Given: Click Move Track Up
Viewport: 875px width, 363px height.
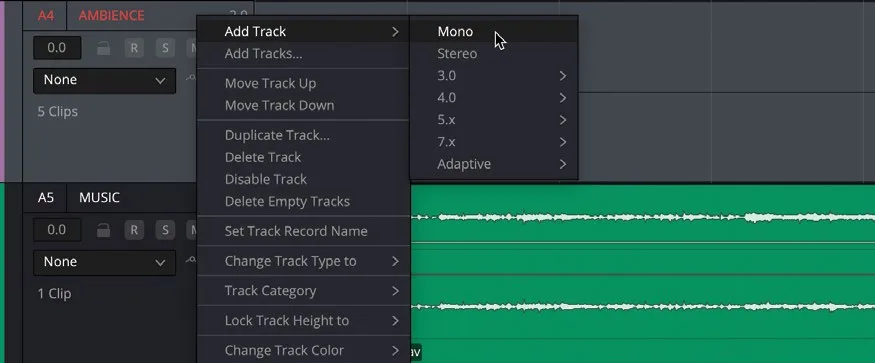Looking at the screenshot, I should tap(304, 83).
